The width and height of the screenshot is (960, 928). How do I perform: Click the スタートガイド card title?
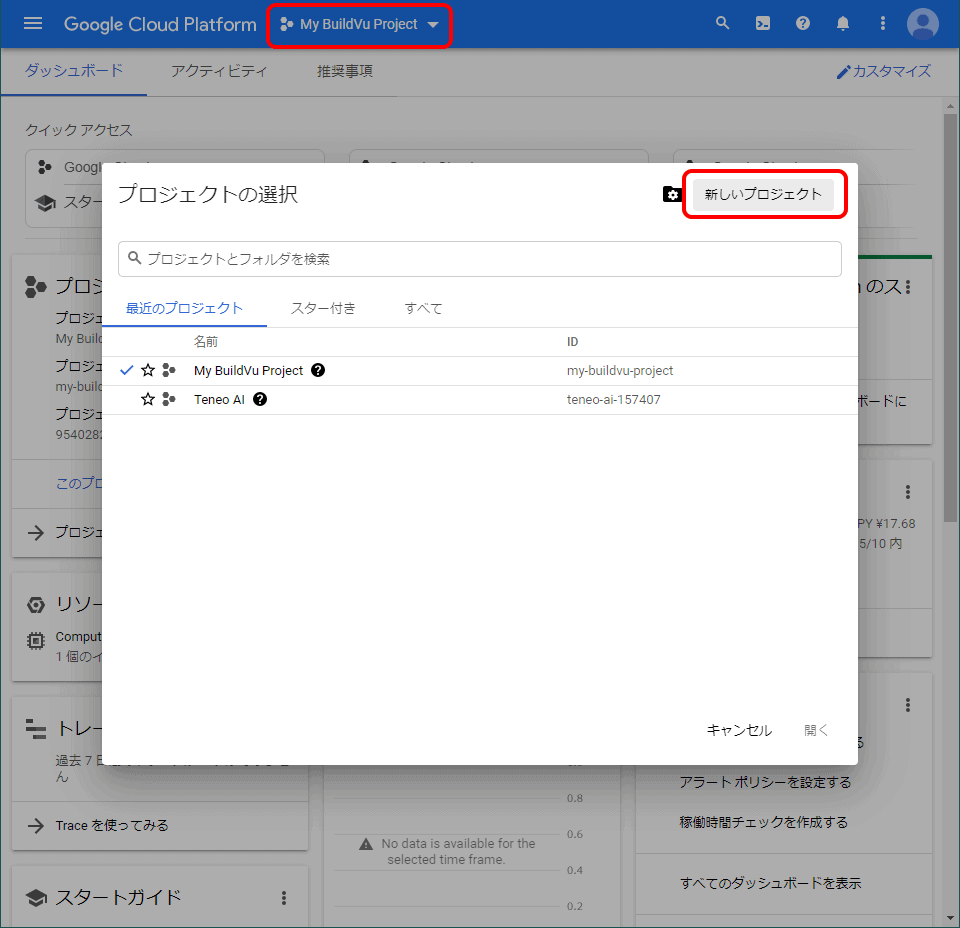(x=119, y=897)
